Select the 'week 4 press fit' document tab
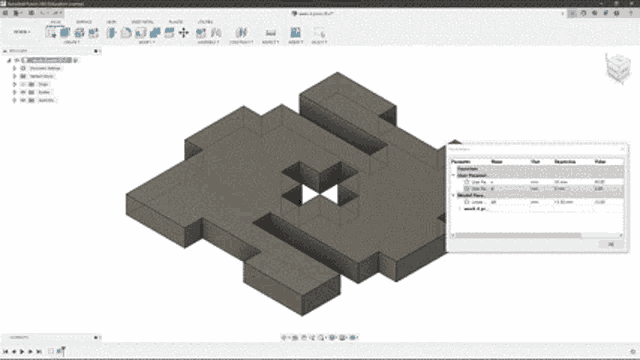The image size is (640, 360). tap(313, 13)
